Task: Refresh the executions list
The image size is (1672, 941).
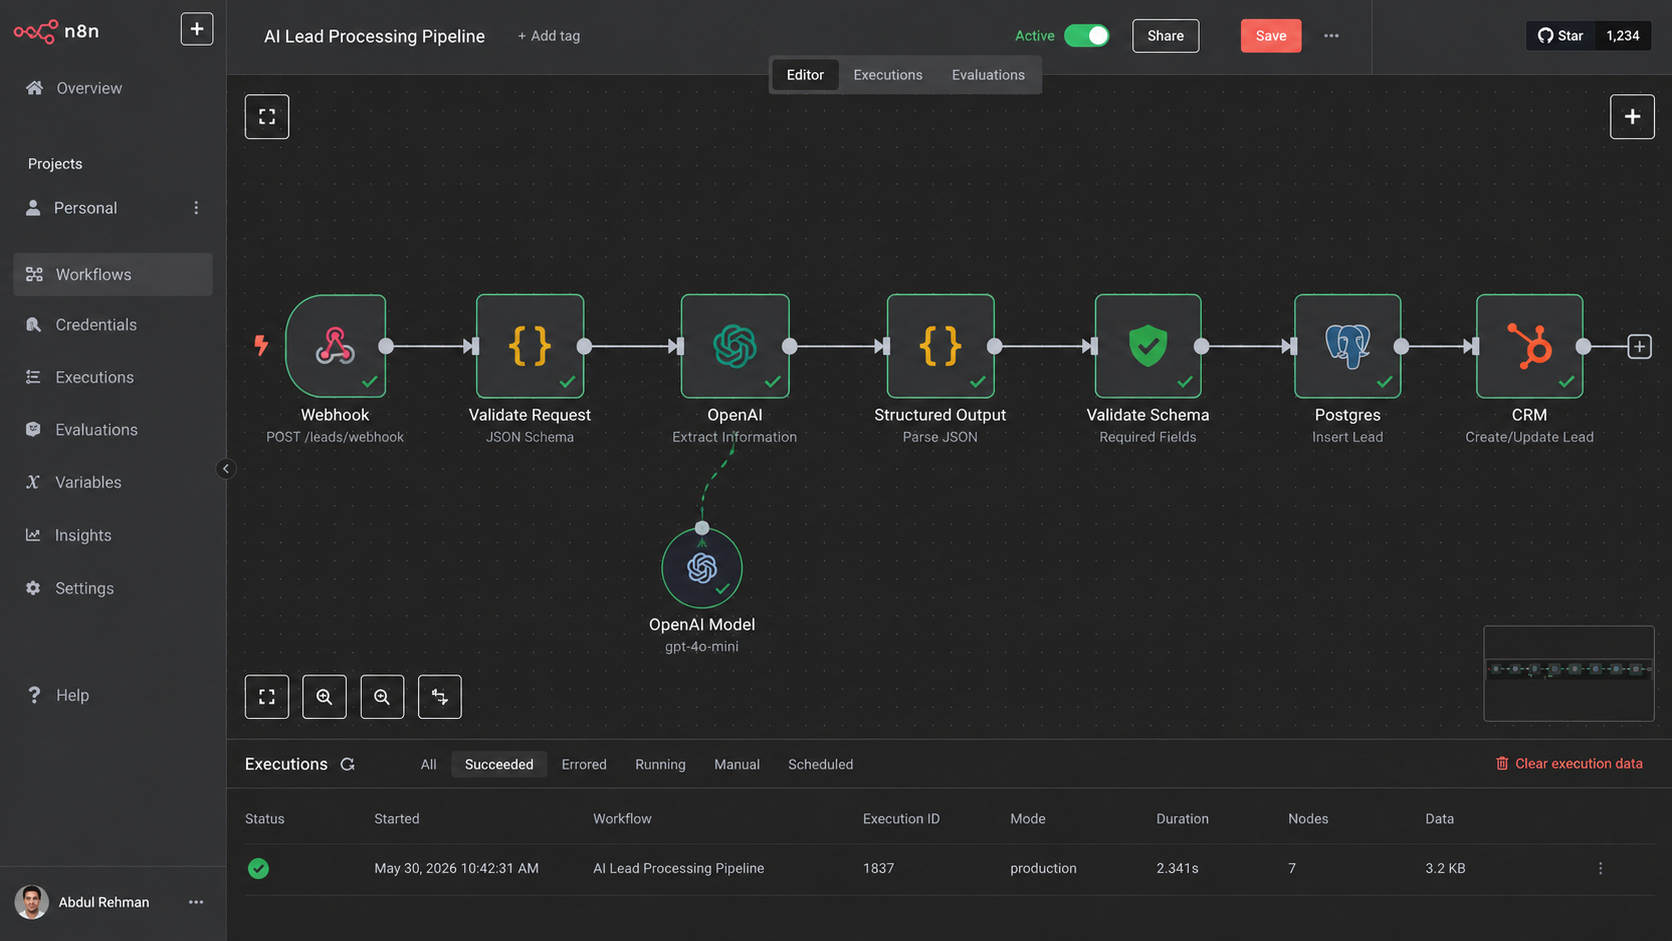Action: coord(348,764)
